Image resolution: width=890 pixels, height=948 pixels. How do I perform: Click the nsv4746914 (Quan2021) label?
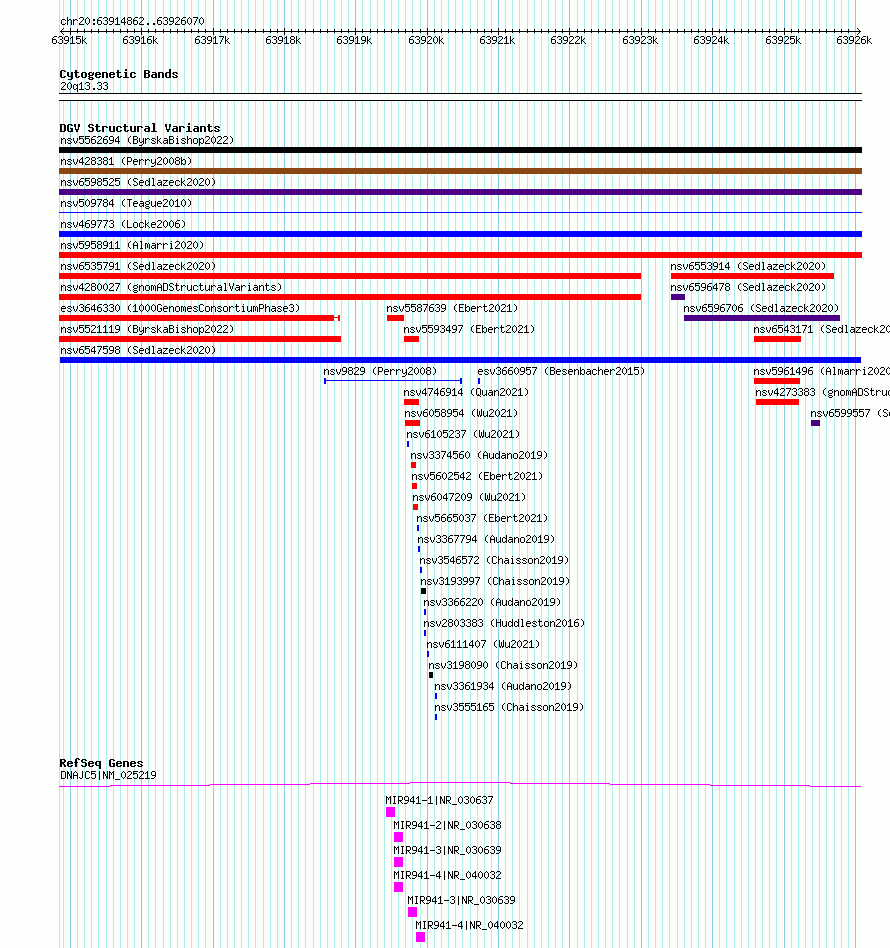[466, 392]
